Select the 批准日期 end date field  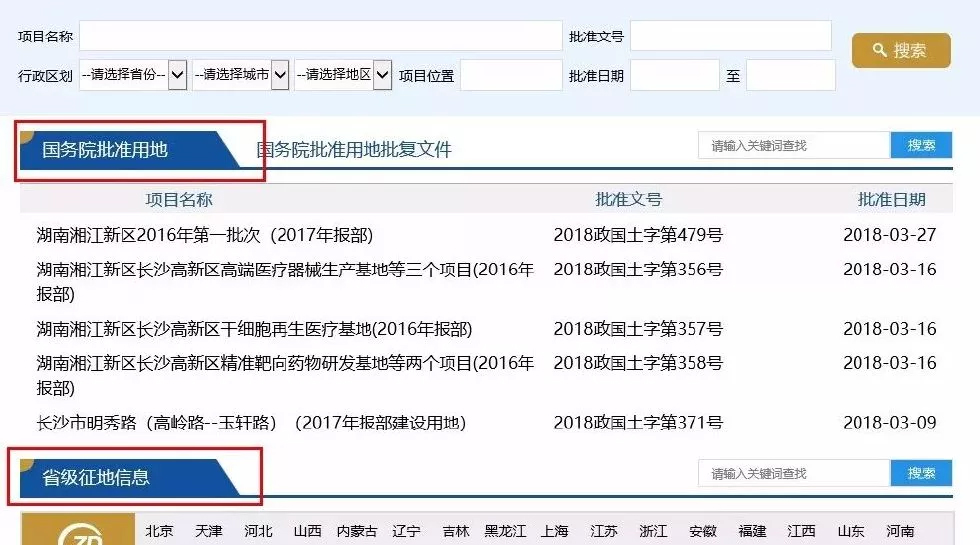(790, 75)
